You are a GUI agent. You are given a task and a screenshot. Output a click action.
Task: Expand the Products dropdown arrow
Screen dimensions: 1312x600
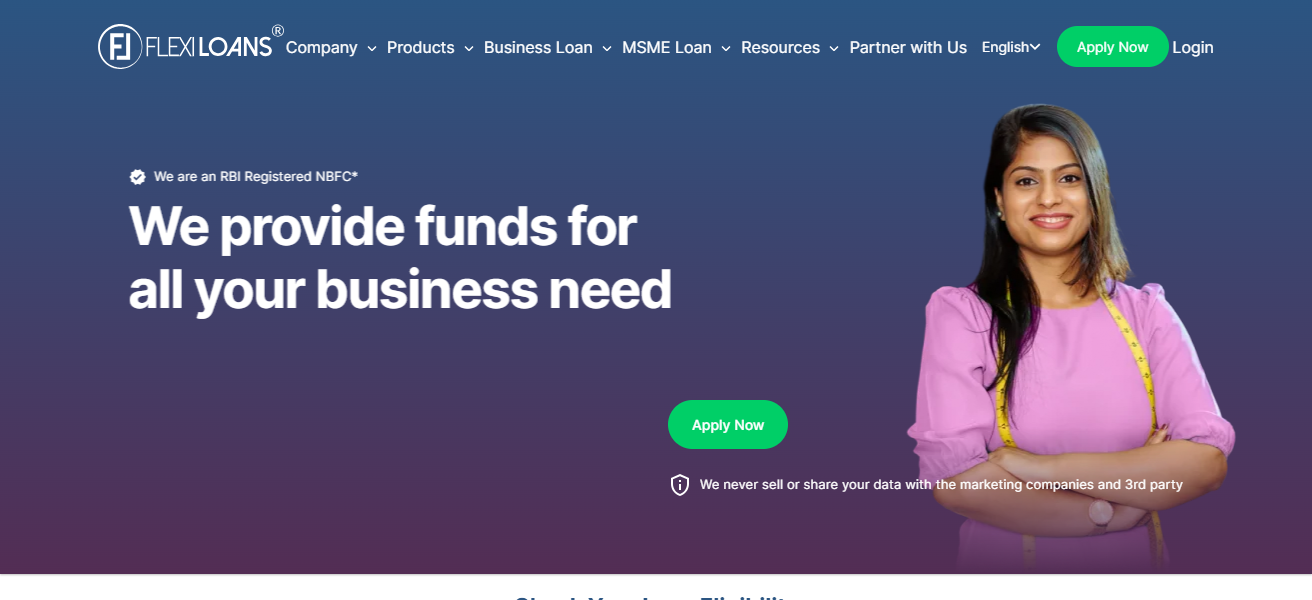[468, 48]
